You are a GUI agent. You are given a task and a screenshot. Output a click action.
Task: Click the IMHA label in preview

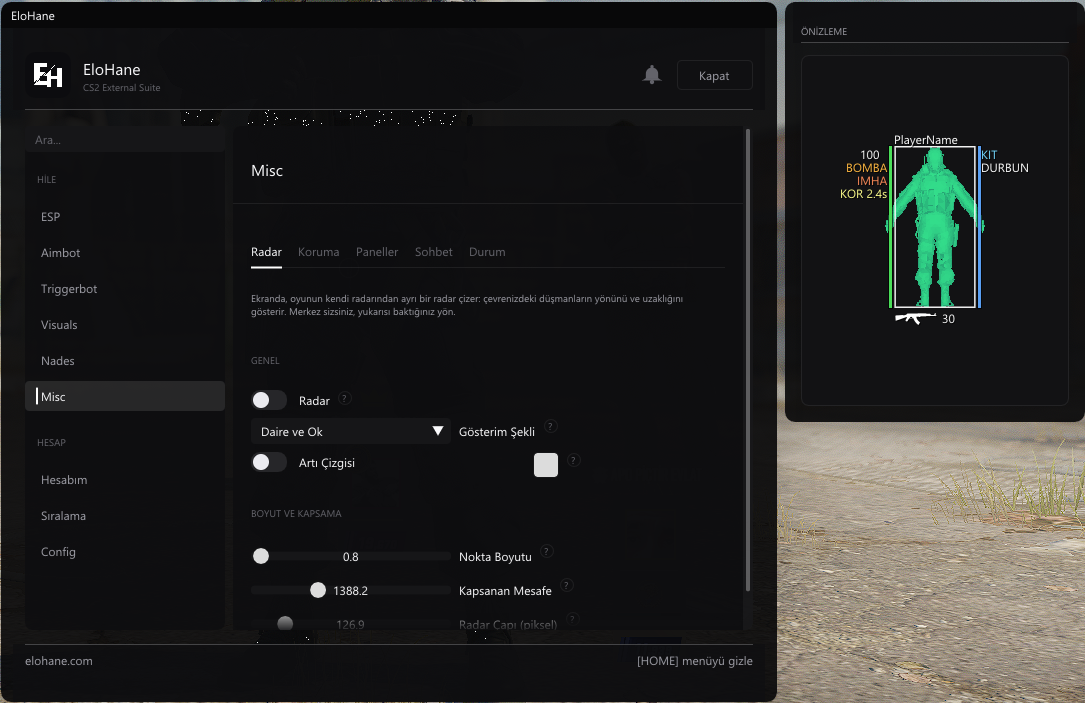click(x=872, y=181)
